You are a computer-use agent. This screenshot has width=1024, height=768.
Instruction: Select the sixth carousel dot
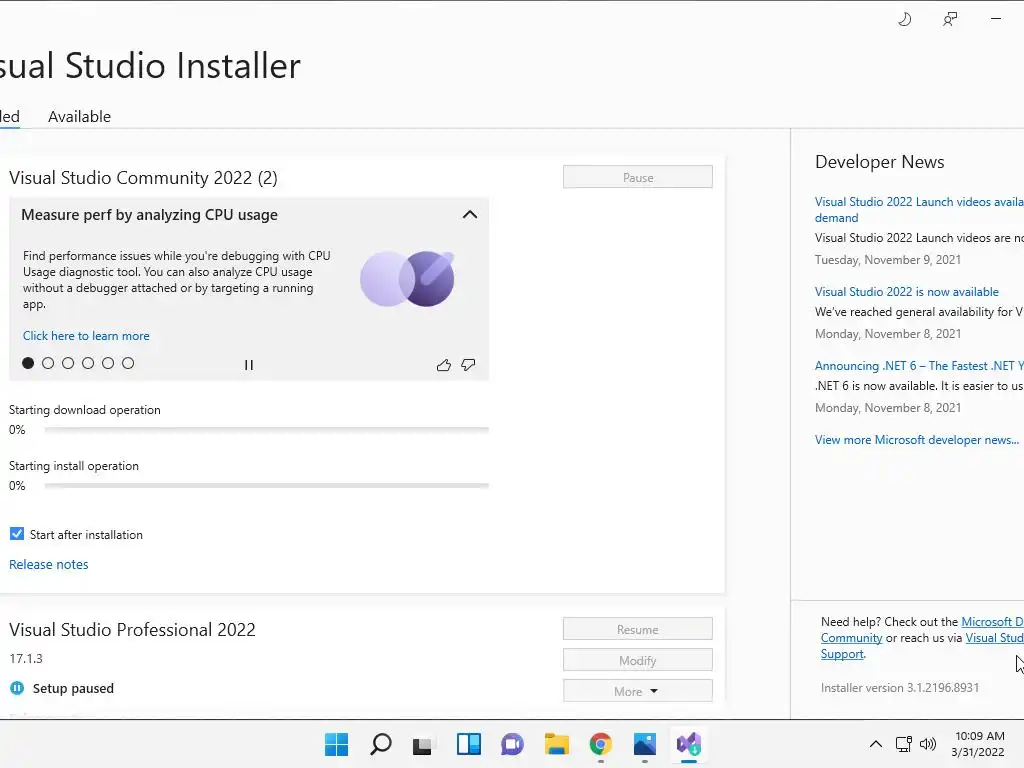pos(128,363)
